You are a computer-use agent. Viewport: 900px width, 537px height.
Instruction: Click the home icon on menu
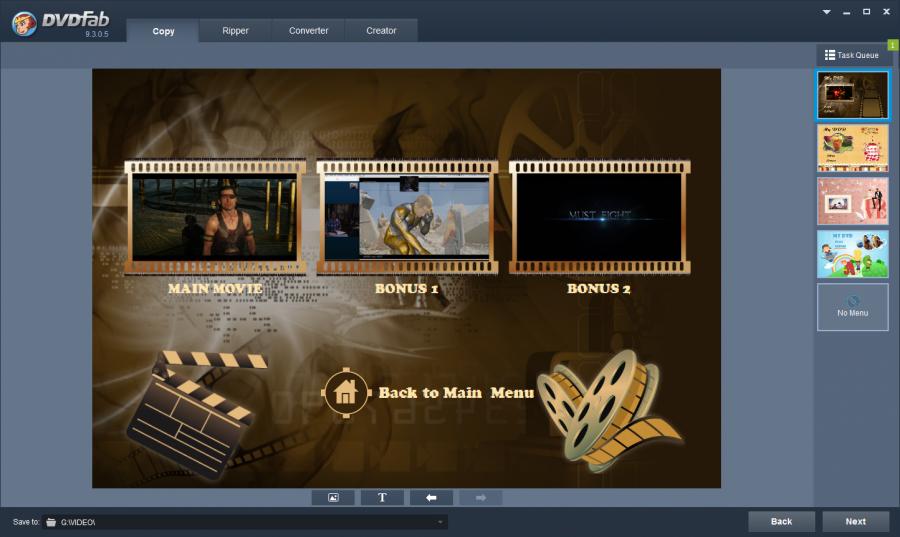click(x=345, y=393)
